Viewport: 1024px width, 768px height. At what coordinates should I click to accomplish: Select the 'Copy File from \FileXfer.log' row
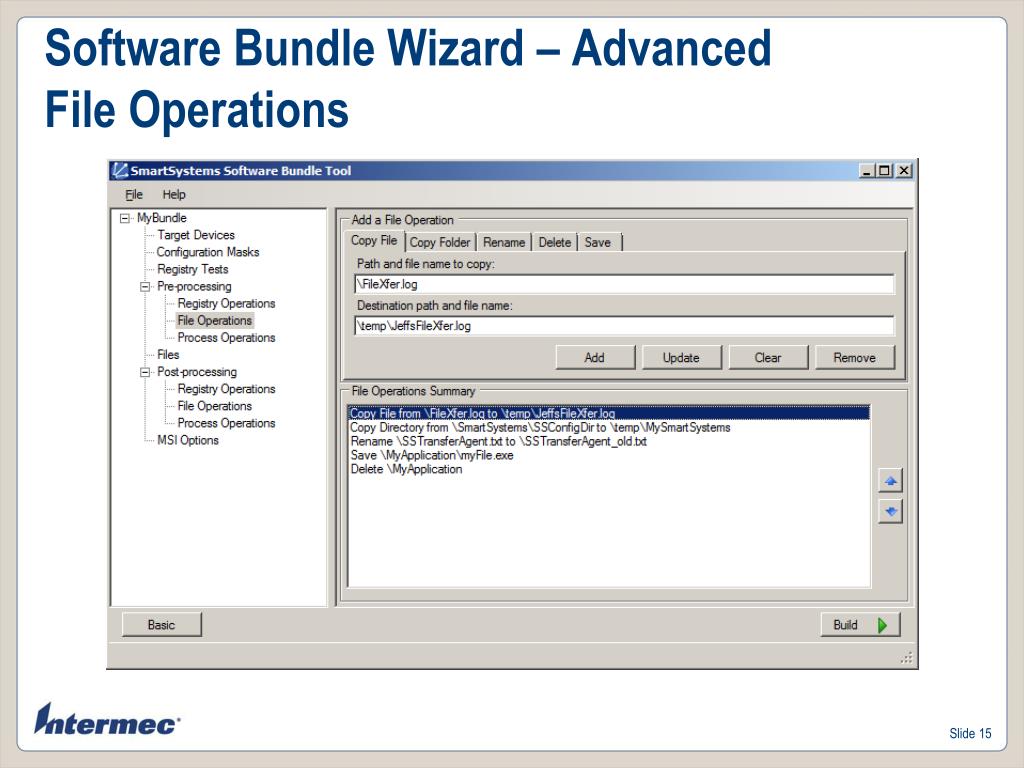(609, 413)
